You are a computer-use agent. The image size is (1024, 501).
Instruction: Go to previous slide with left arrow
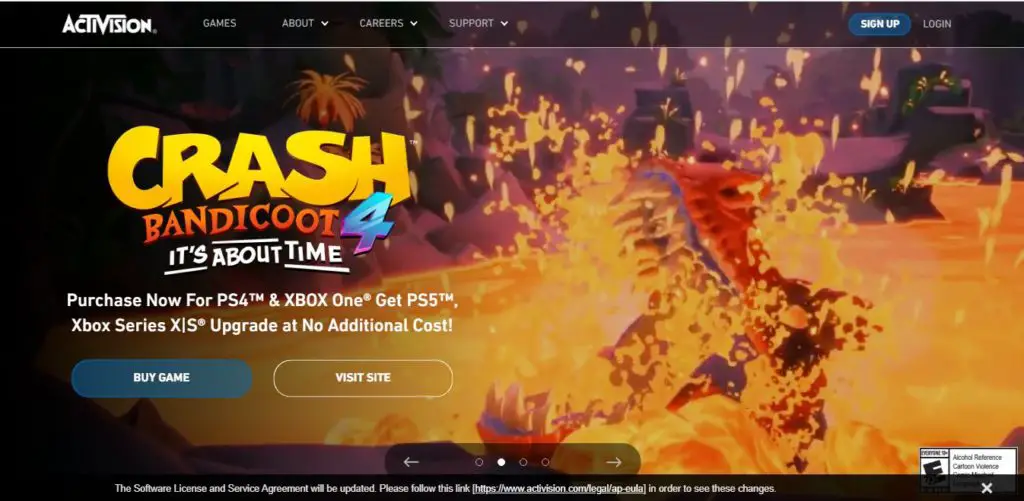pyautogui.click(x=411, y=462)
